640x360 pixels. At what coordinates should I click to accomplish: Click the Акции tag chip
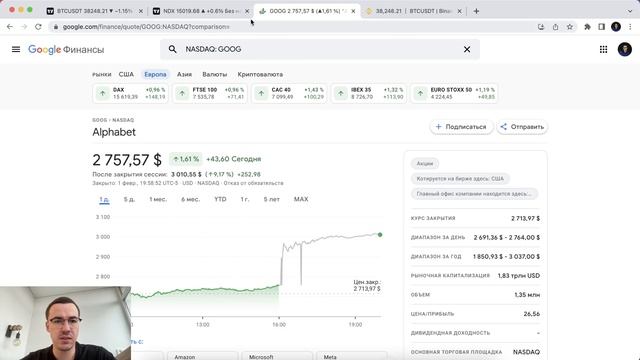click(425, 164)
